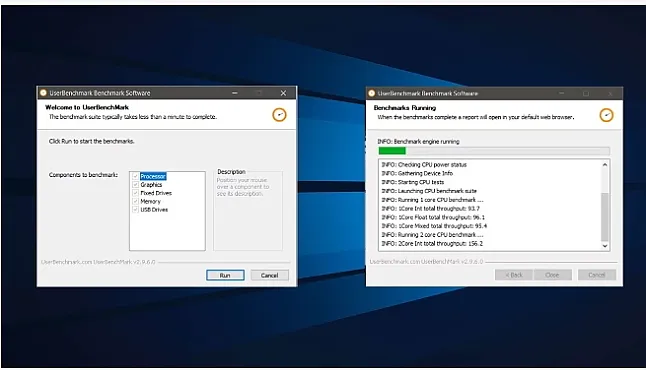Select log line 'Starting CPU tests'
This screenshot has width=646, height=370.
pyautogui.click(x=412, y=182)
